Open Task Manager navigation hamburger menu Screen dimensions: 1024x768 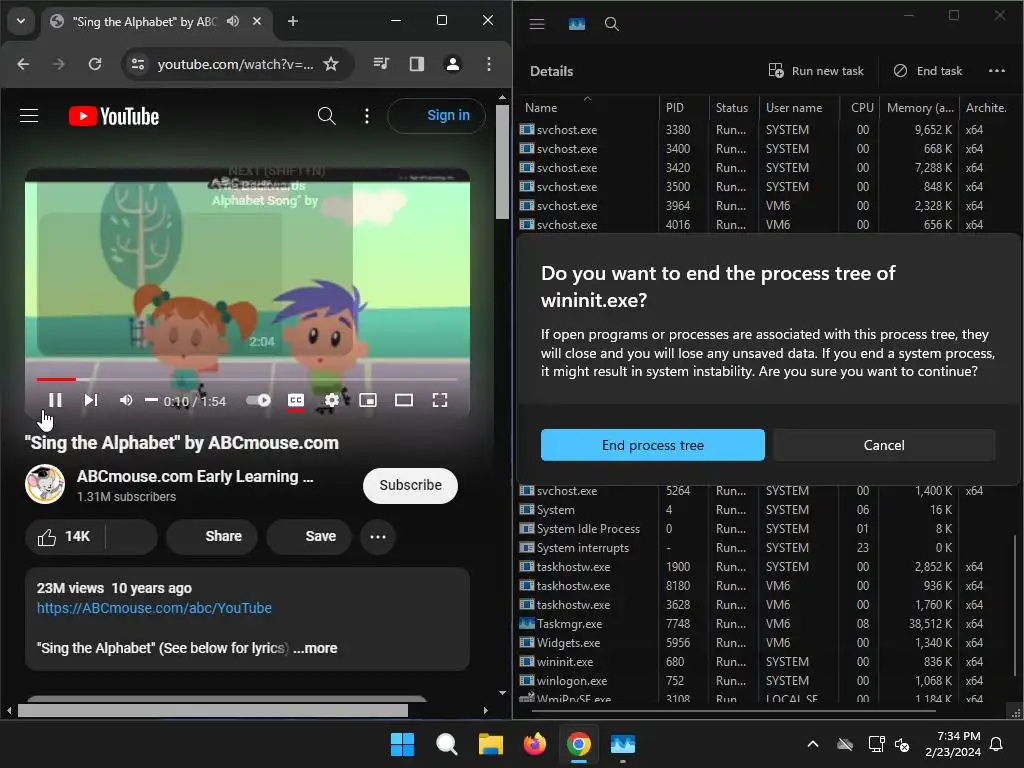click(537, 24)
